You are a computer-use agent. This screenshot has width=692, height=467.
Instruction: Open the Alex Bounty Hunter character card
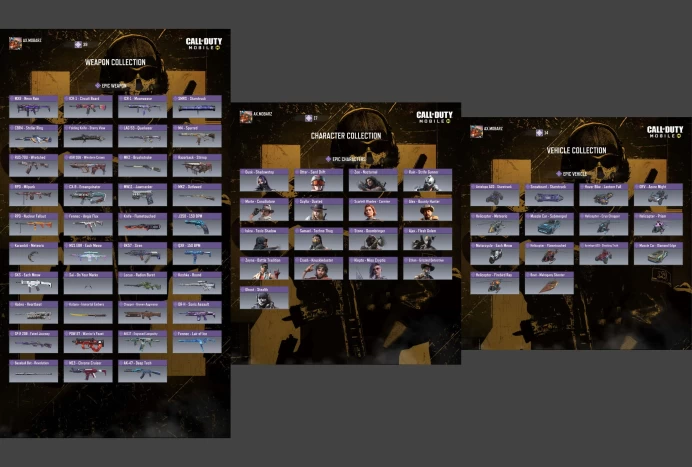pyautogui.click(x=428, y=209)
